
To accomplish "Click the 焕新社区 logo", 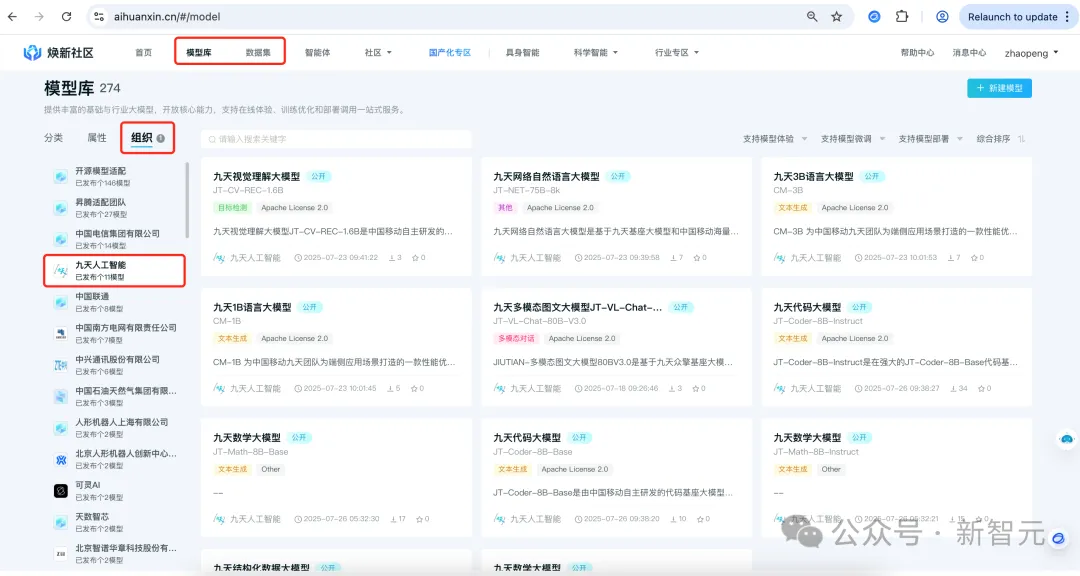I will coord(58,52).
